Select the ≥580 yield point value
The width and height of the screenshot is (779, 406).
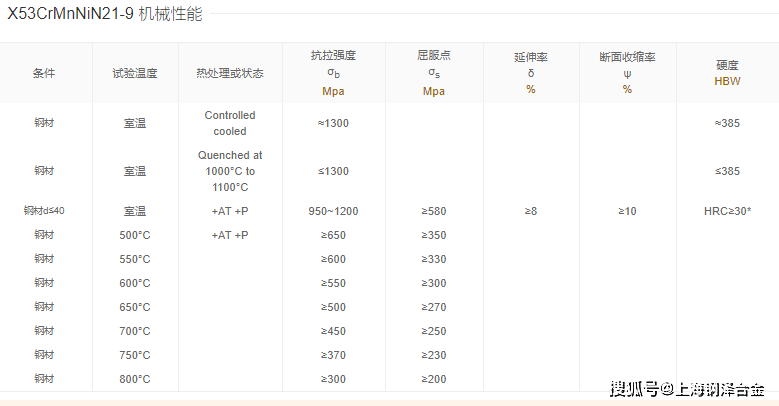tap(434, 211)
